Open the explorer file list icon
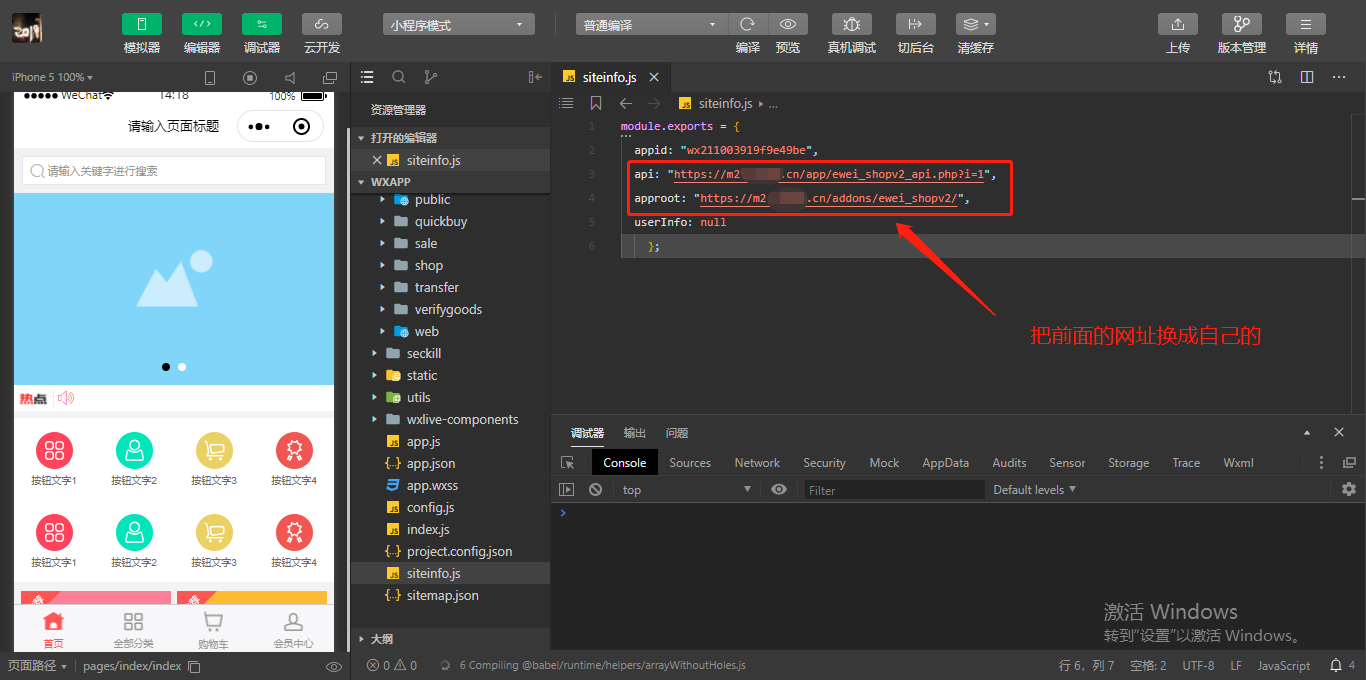Screen dimensions: 1366x680 [x=367, y=77]
